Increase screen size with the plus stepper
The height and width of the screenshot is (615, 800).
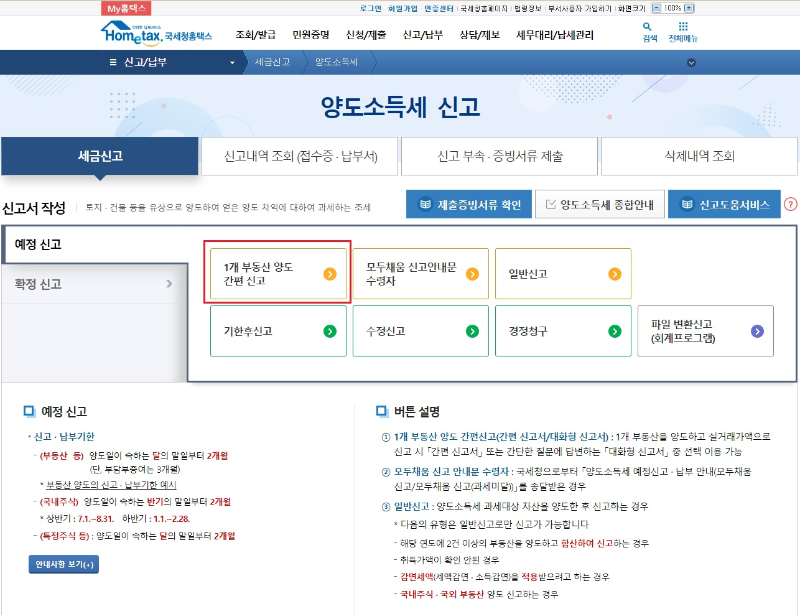(687, 8)
